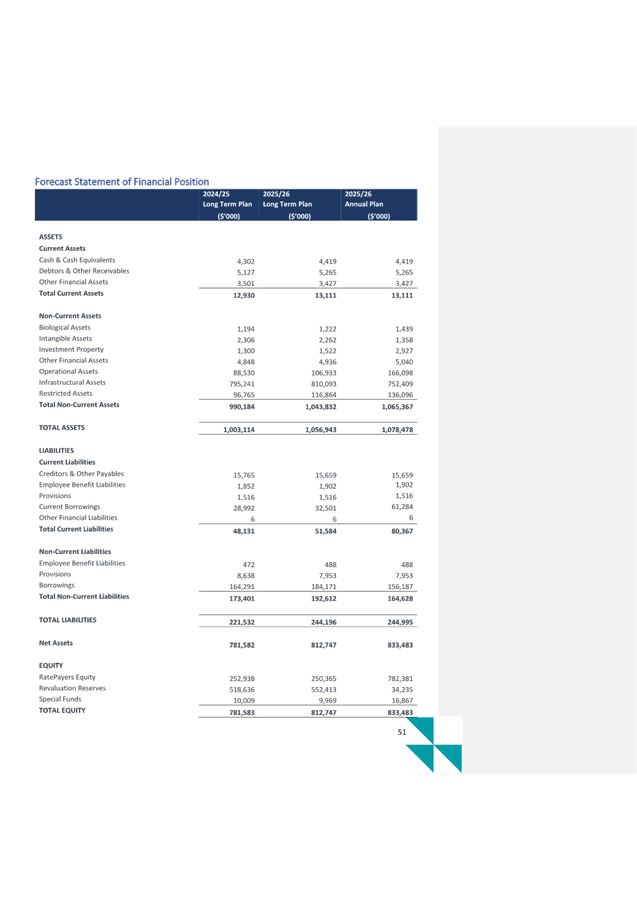Select the 'TOTAL ASSETS' row label
Screen dimensions: 637x901
click(x=61, y=428)
